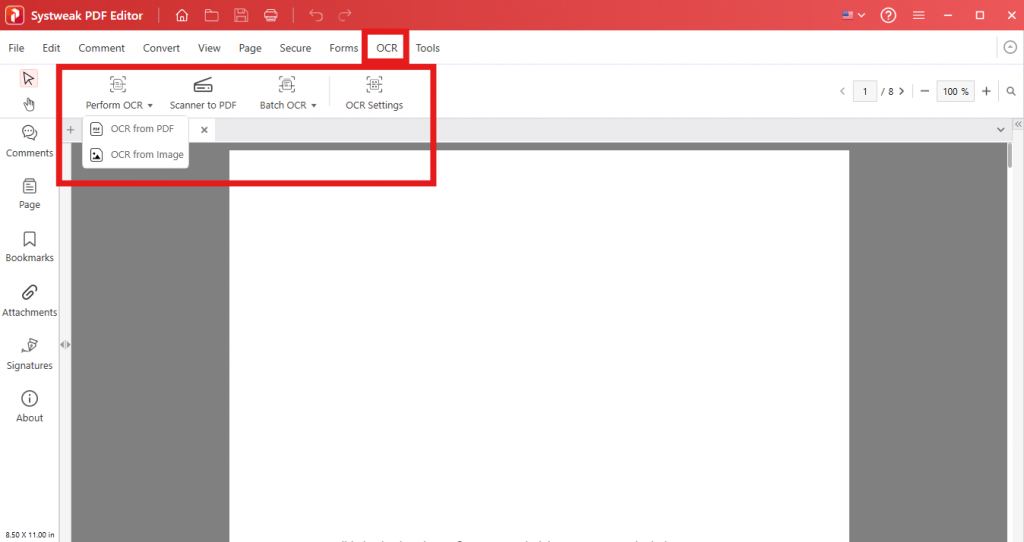Select the Hand pan tool
Screen dimensions: 1024x542
29,104
